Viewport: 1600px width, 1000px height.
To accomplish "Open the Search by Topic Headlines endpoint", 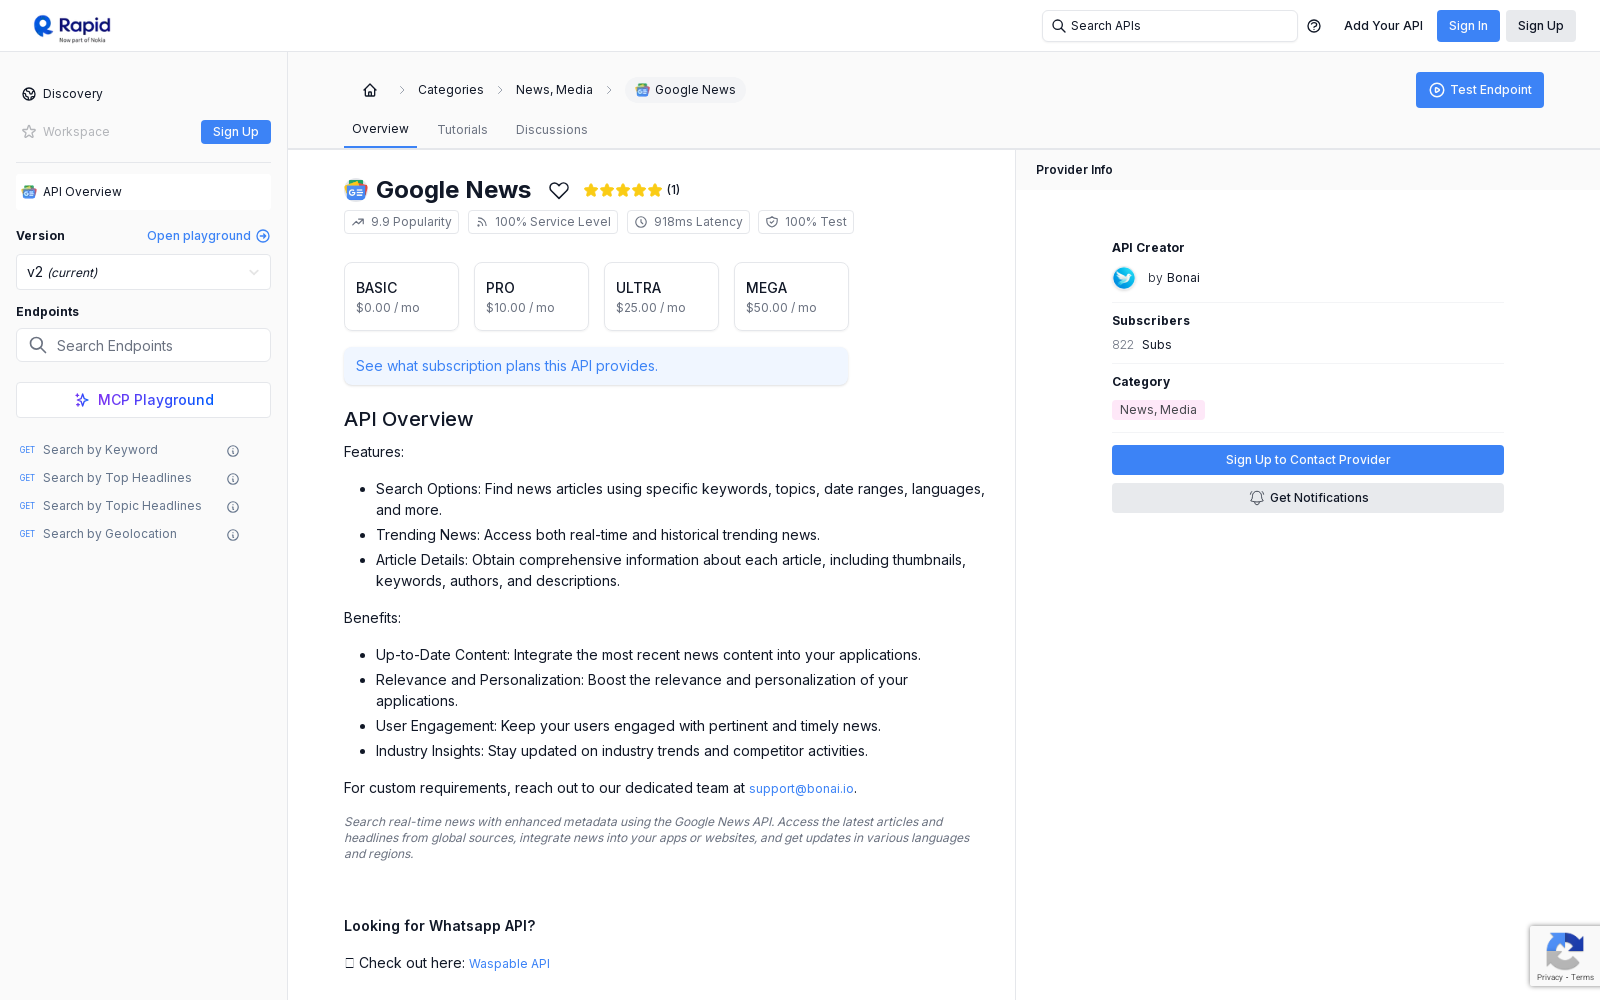I will (122, 506).
